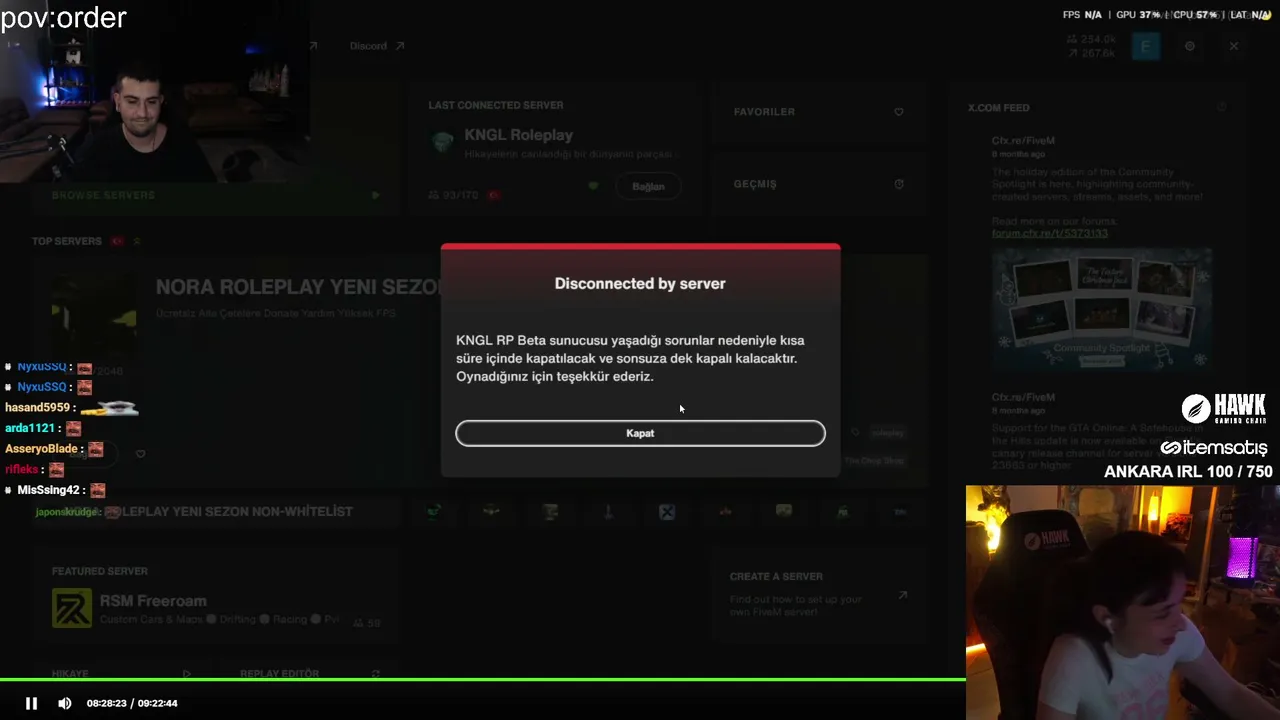1280x720 pixels.
Task: Mute the video with the speaker icon
Action: click(65, 703)
